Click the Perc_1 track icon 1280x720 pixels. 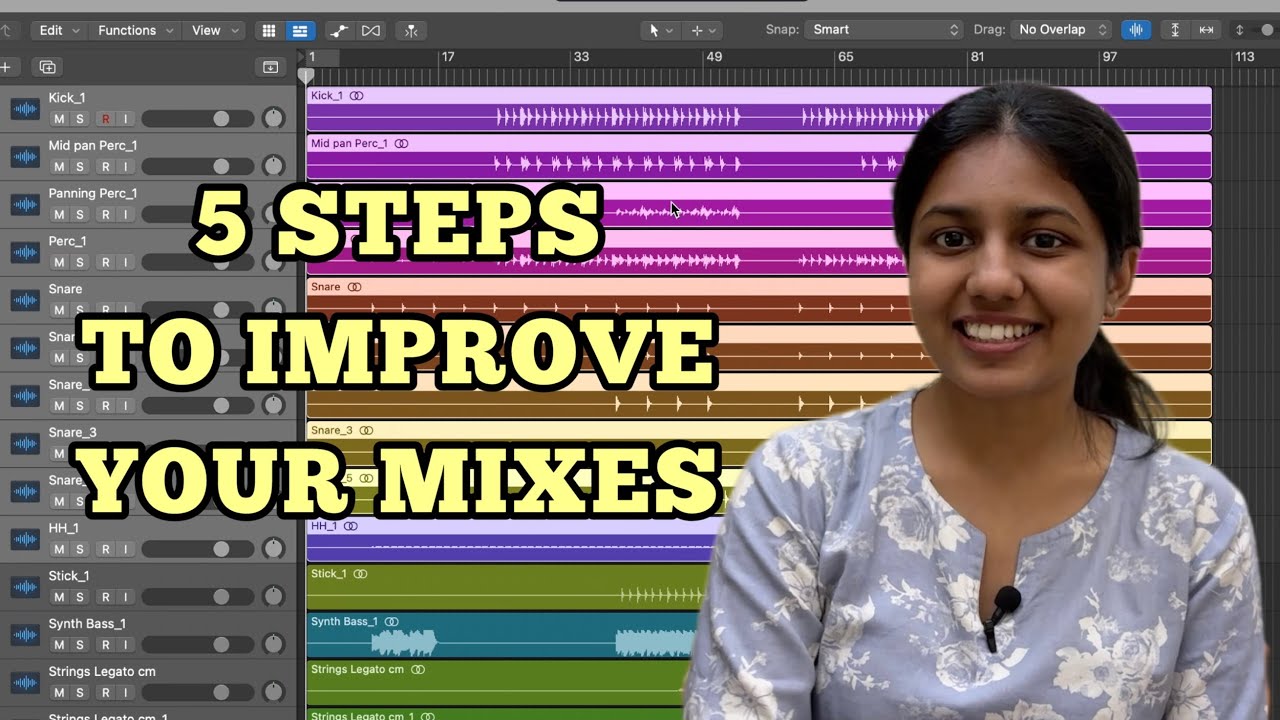[x=25, y=253]
